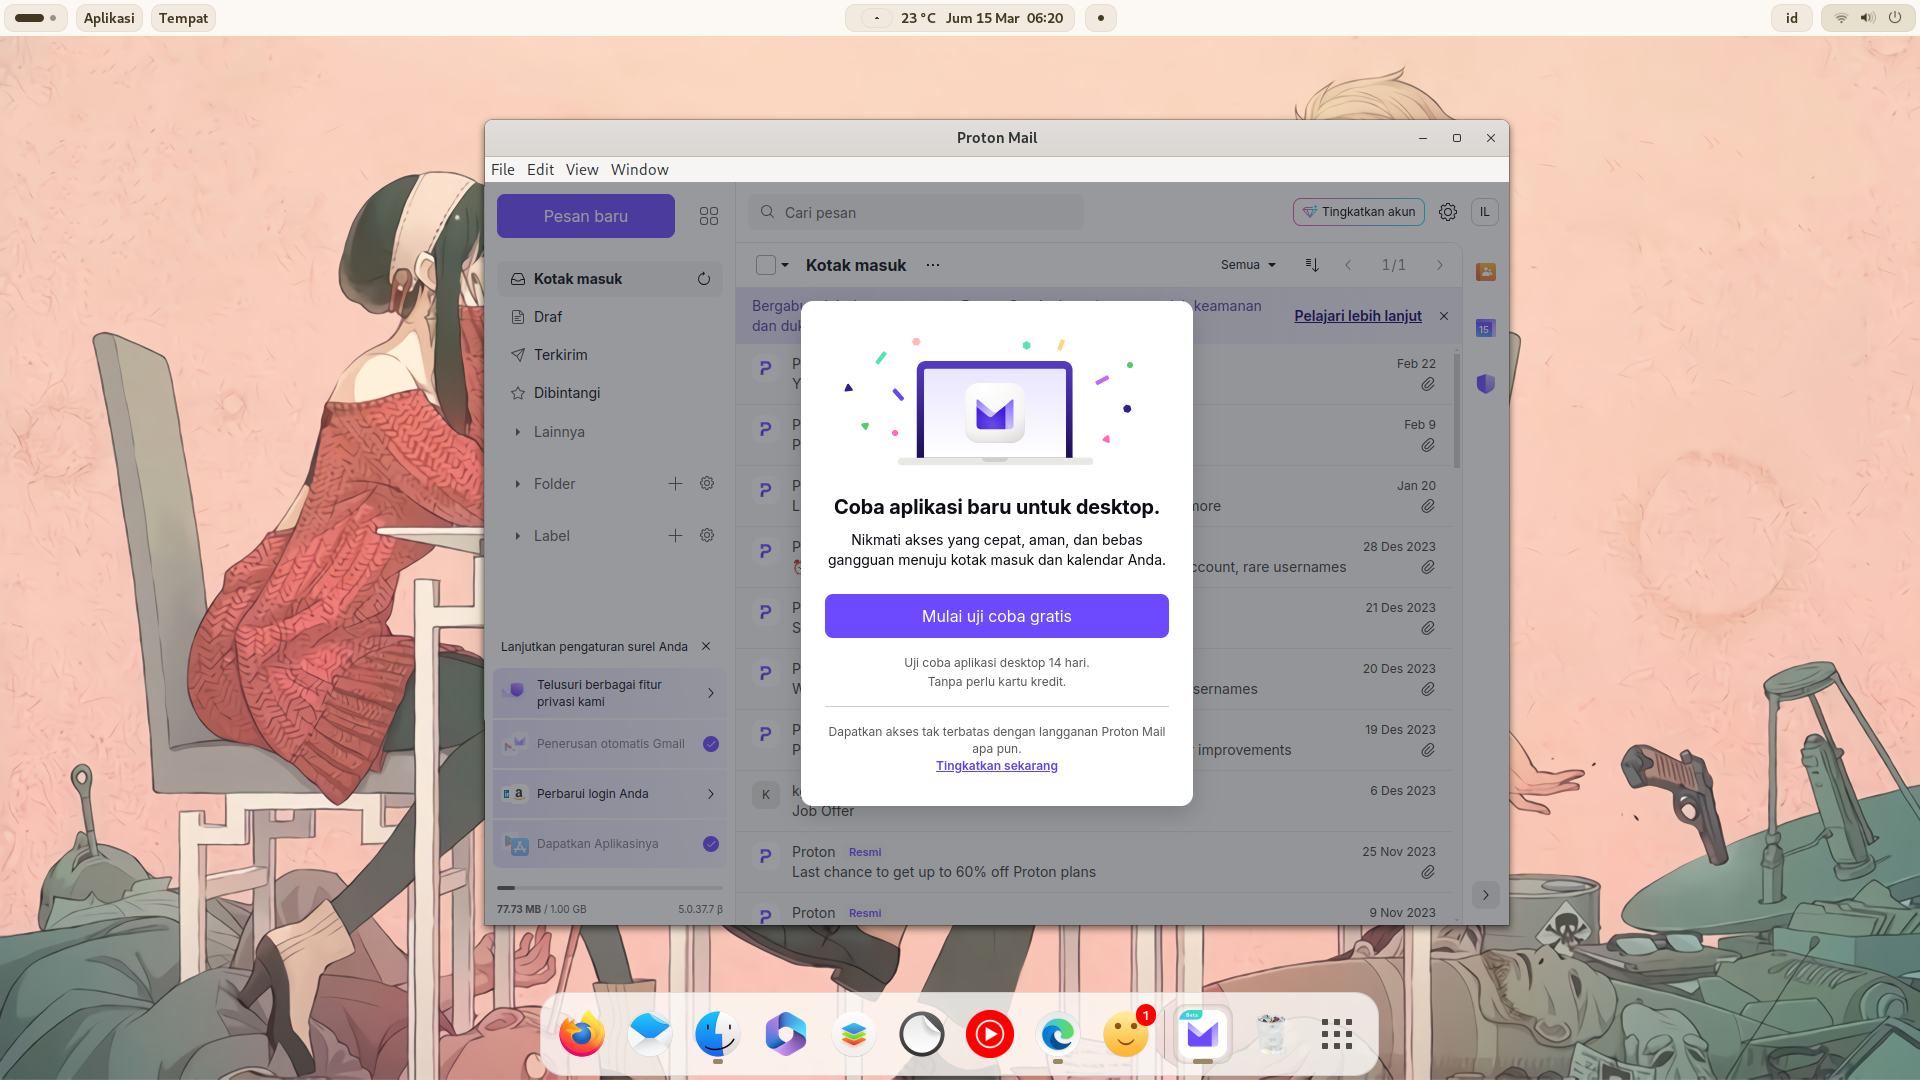Expand the Folder tree
This screenshot has height=1080, width=1920.
tap(518, 484)
